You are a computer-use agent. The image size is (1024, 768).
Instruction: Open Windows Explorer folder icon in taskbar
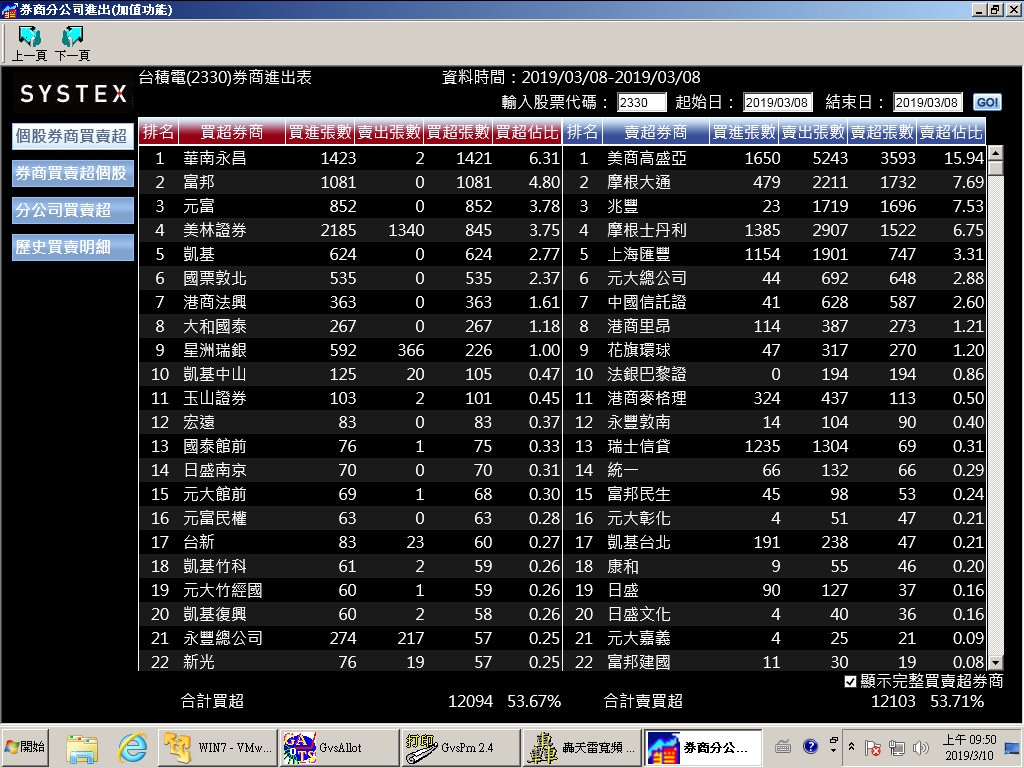[82, 746]
